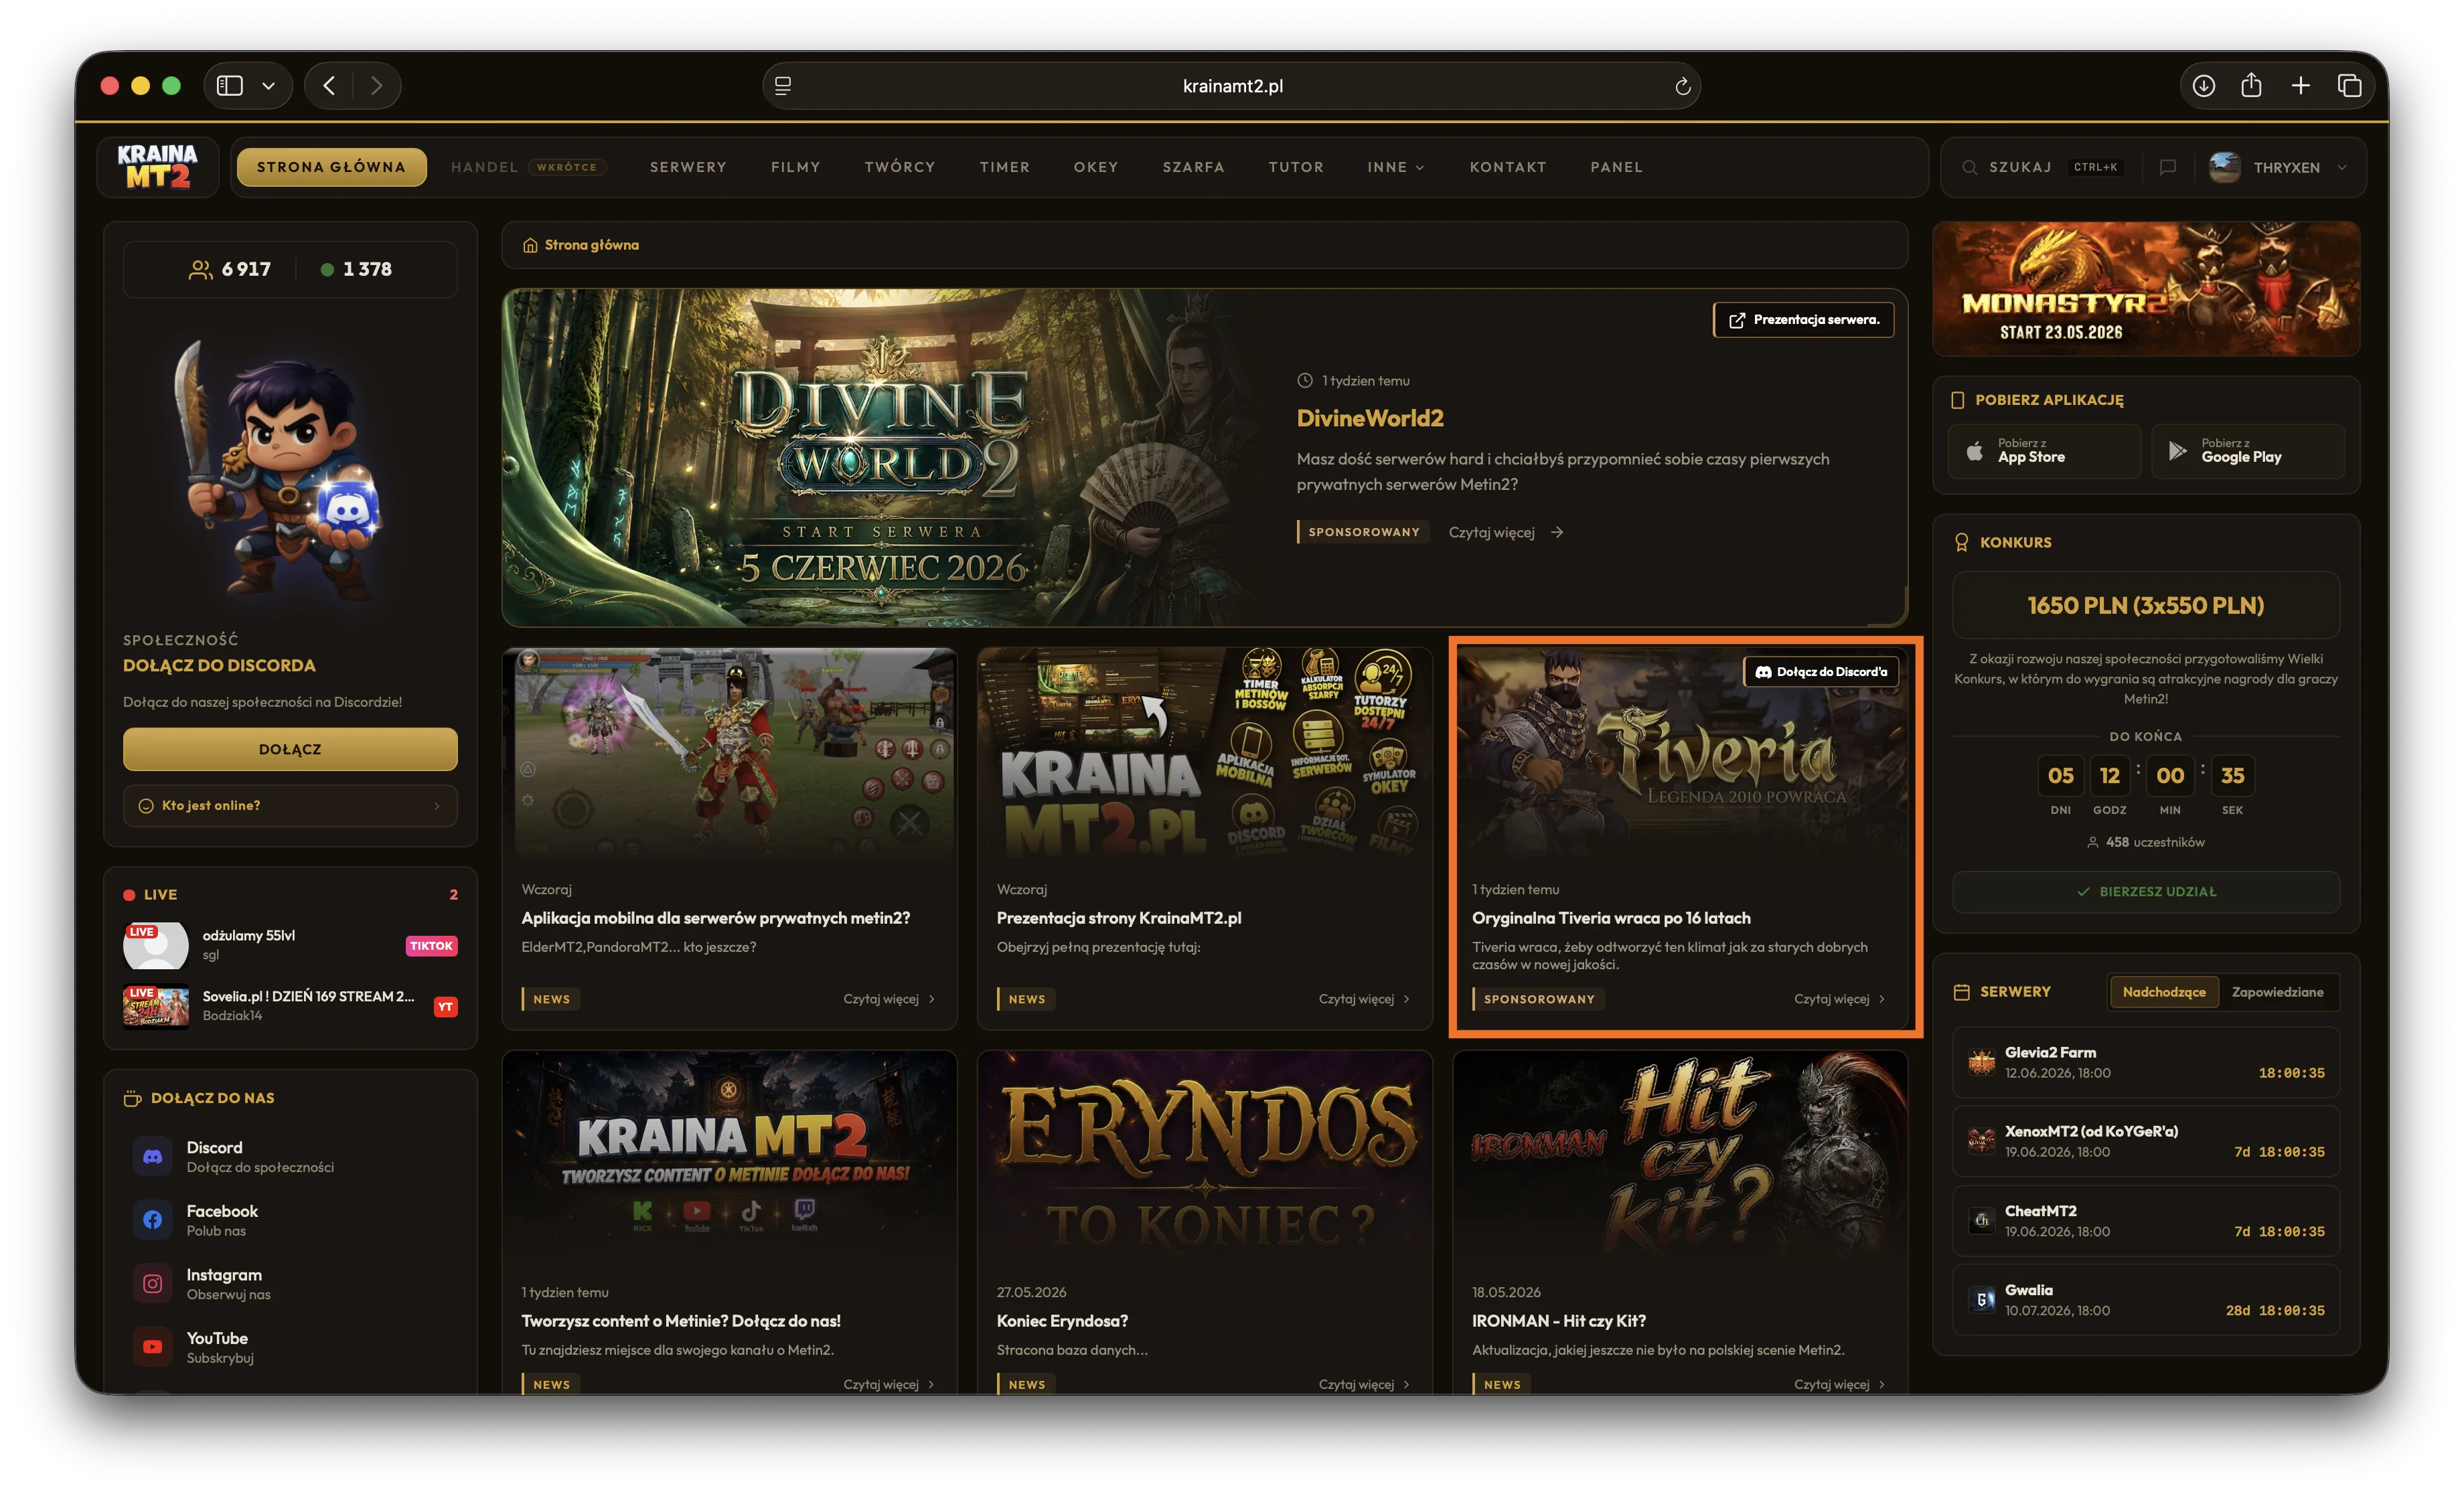Open a new Safari tab
The width and height of the screenshot is (2464, 1494).
click(2300, 86)
